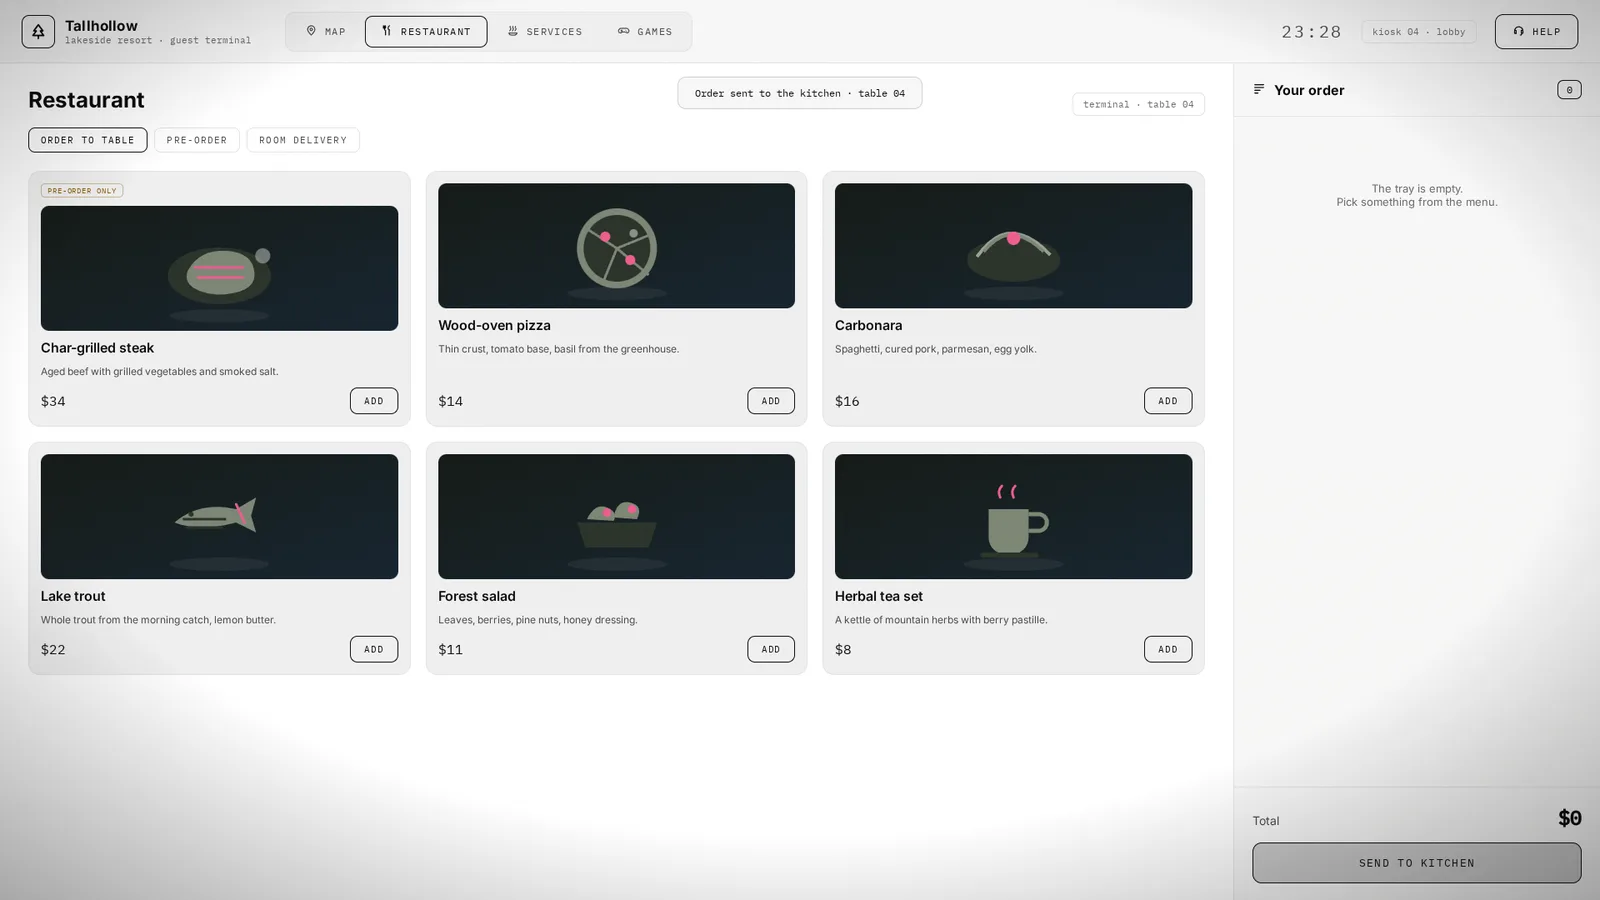Click the Carbonara dish title

[x=868, y=325]
